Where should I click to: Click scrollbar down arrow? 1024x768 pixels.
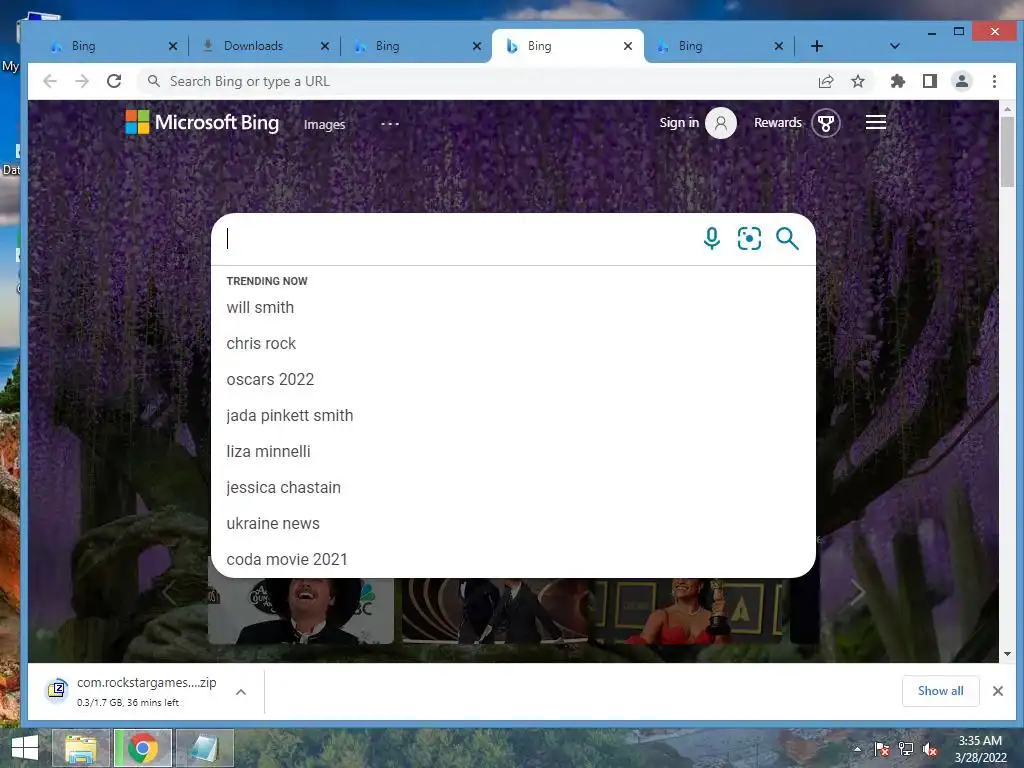tap(1008, 654)
